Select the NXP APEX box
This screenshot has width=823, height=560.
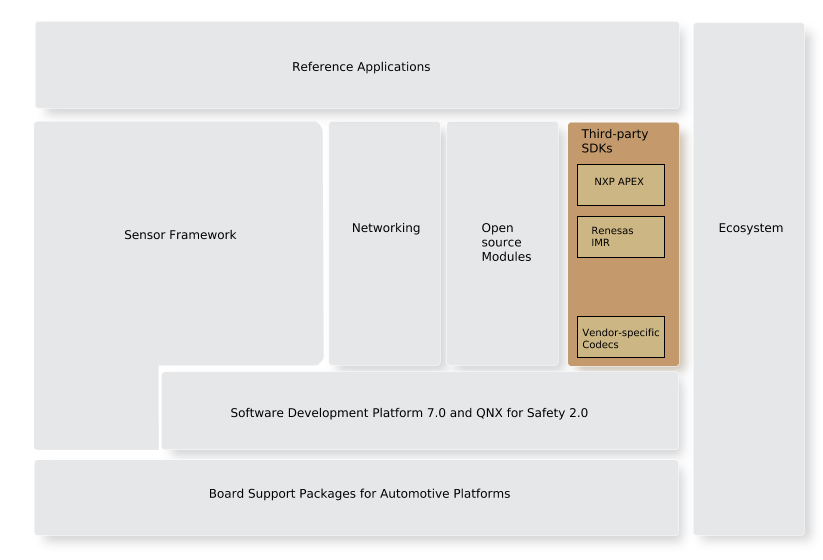point(620,183)
